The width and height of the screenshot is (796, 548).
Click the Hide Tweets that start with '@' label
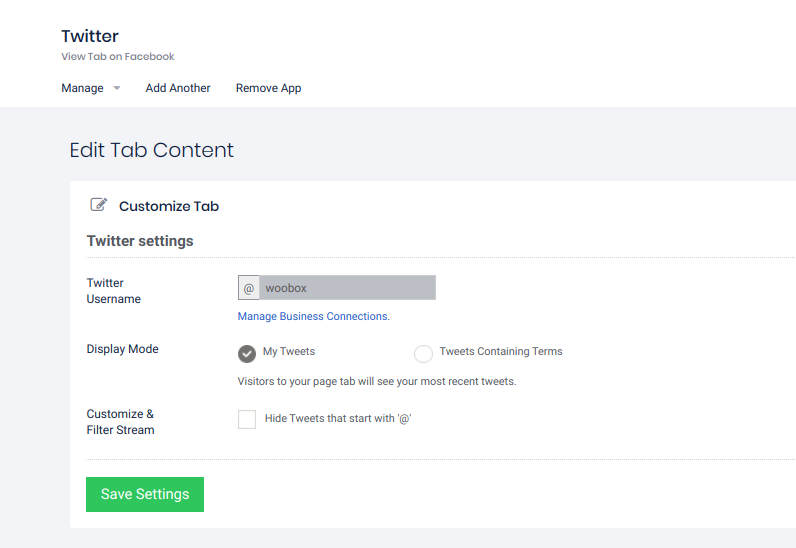(338, 419)
